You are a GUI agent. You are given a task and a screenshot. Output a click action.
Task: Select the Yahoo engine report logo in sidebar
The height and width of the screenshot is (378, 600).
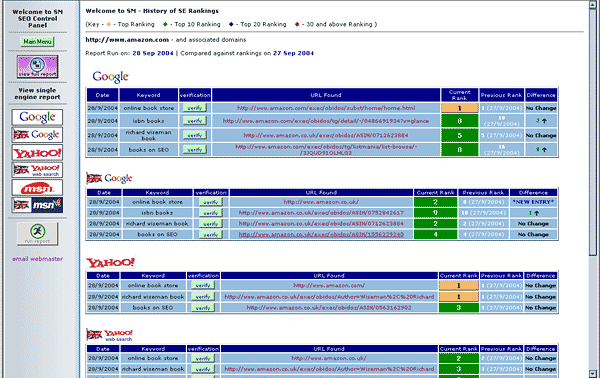click(x=37, y=153)
